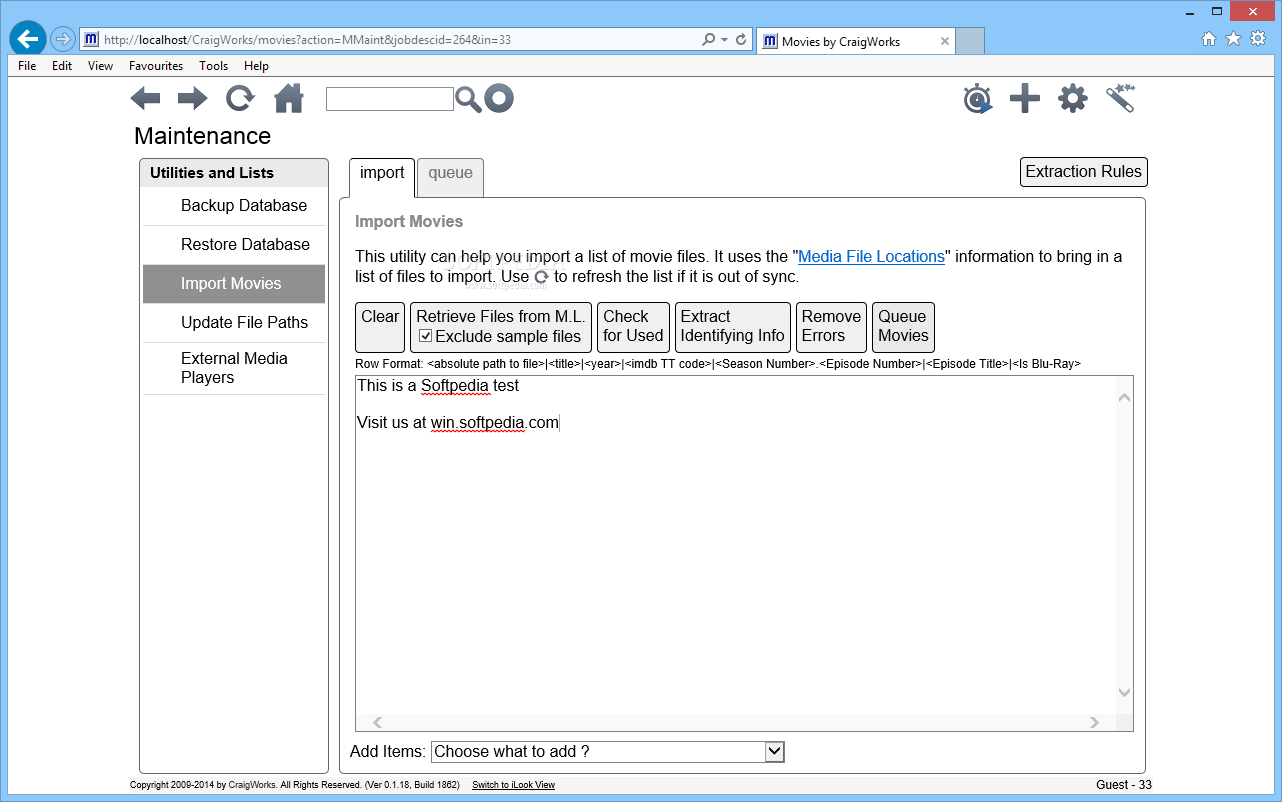Screen dimensions: 1282x802
Task: Click the address bar search icon
Action: 709,40
